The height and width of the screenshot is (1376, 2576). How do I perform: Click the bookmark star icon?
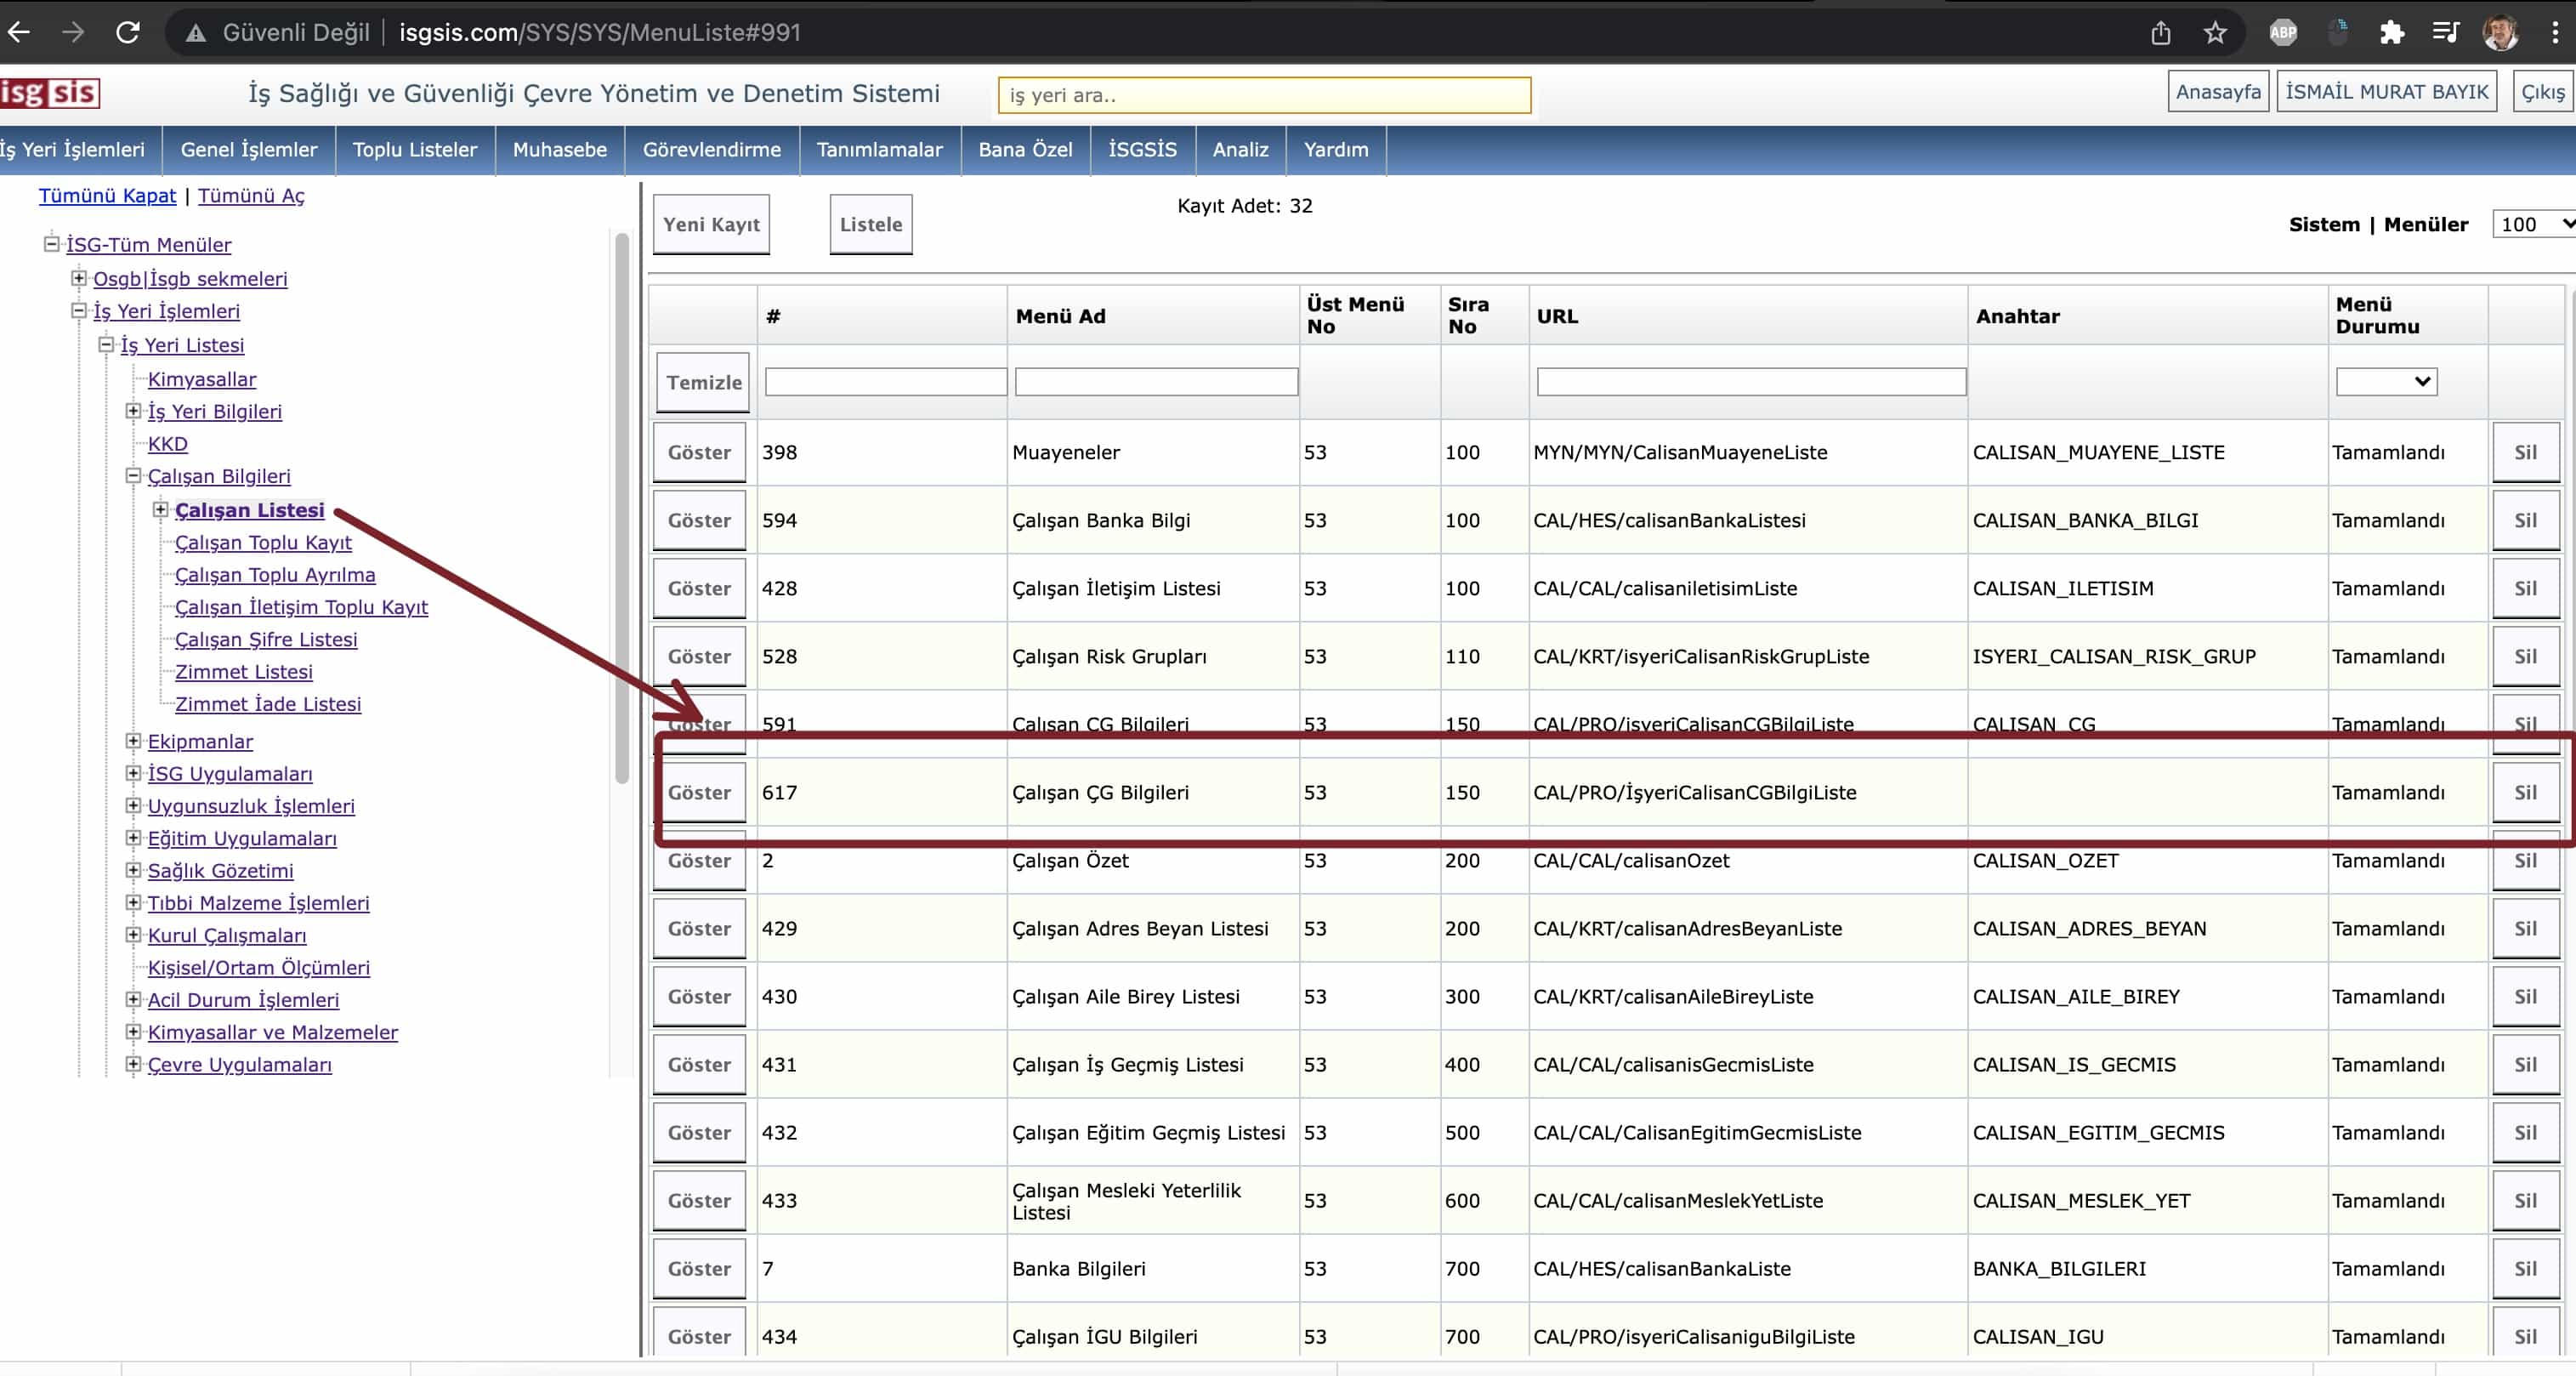coord(2215,33)
